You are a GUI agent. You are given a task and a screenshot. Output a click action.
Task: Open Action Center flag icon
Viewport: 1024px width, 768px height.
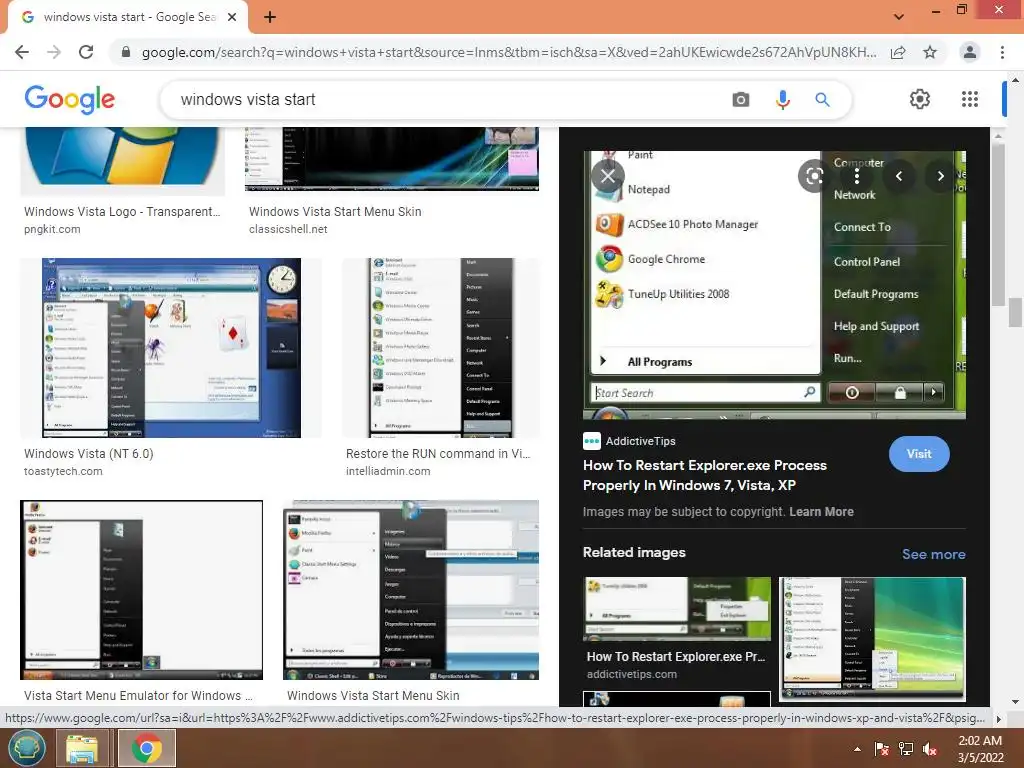(882, 749)
